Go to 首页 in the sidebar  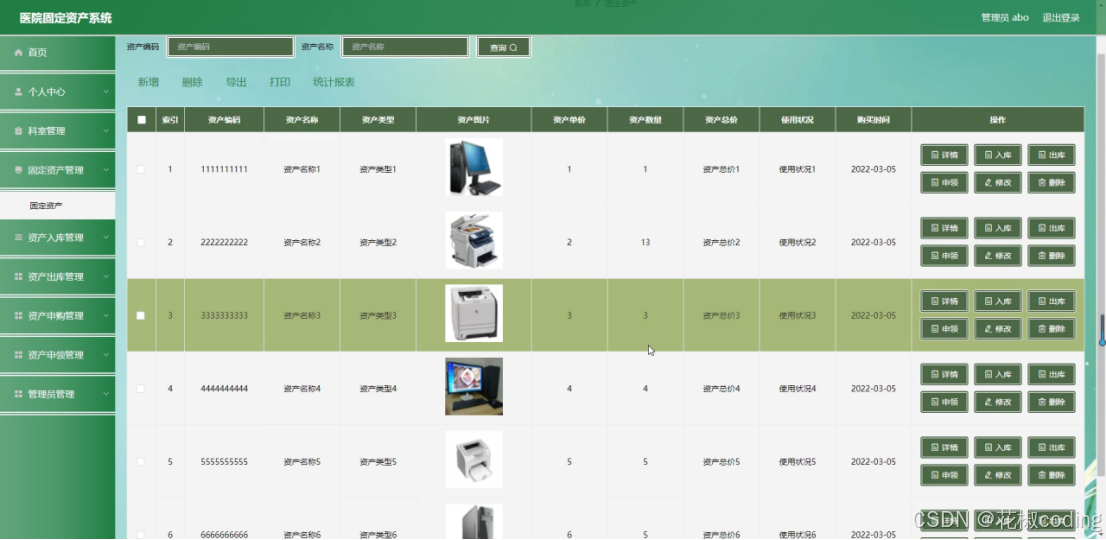57,53
